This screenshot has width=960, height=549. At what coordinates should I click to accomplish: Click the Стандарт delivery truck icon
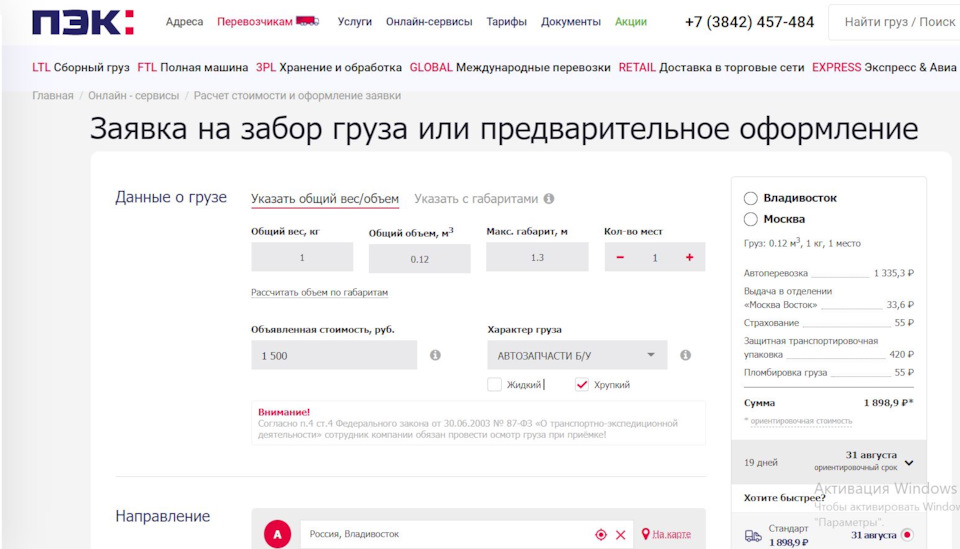tap(753, 536)
